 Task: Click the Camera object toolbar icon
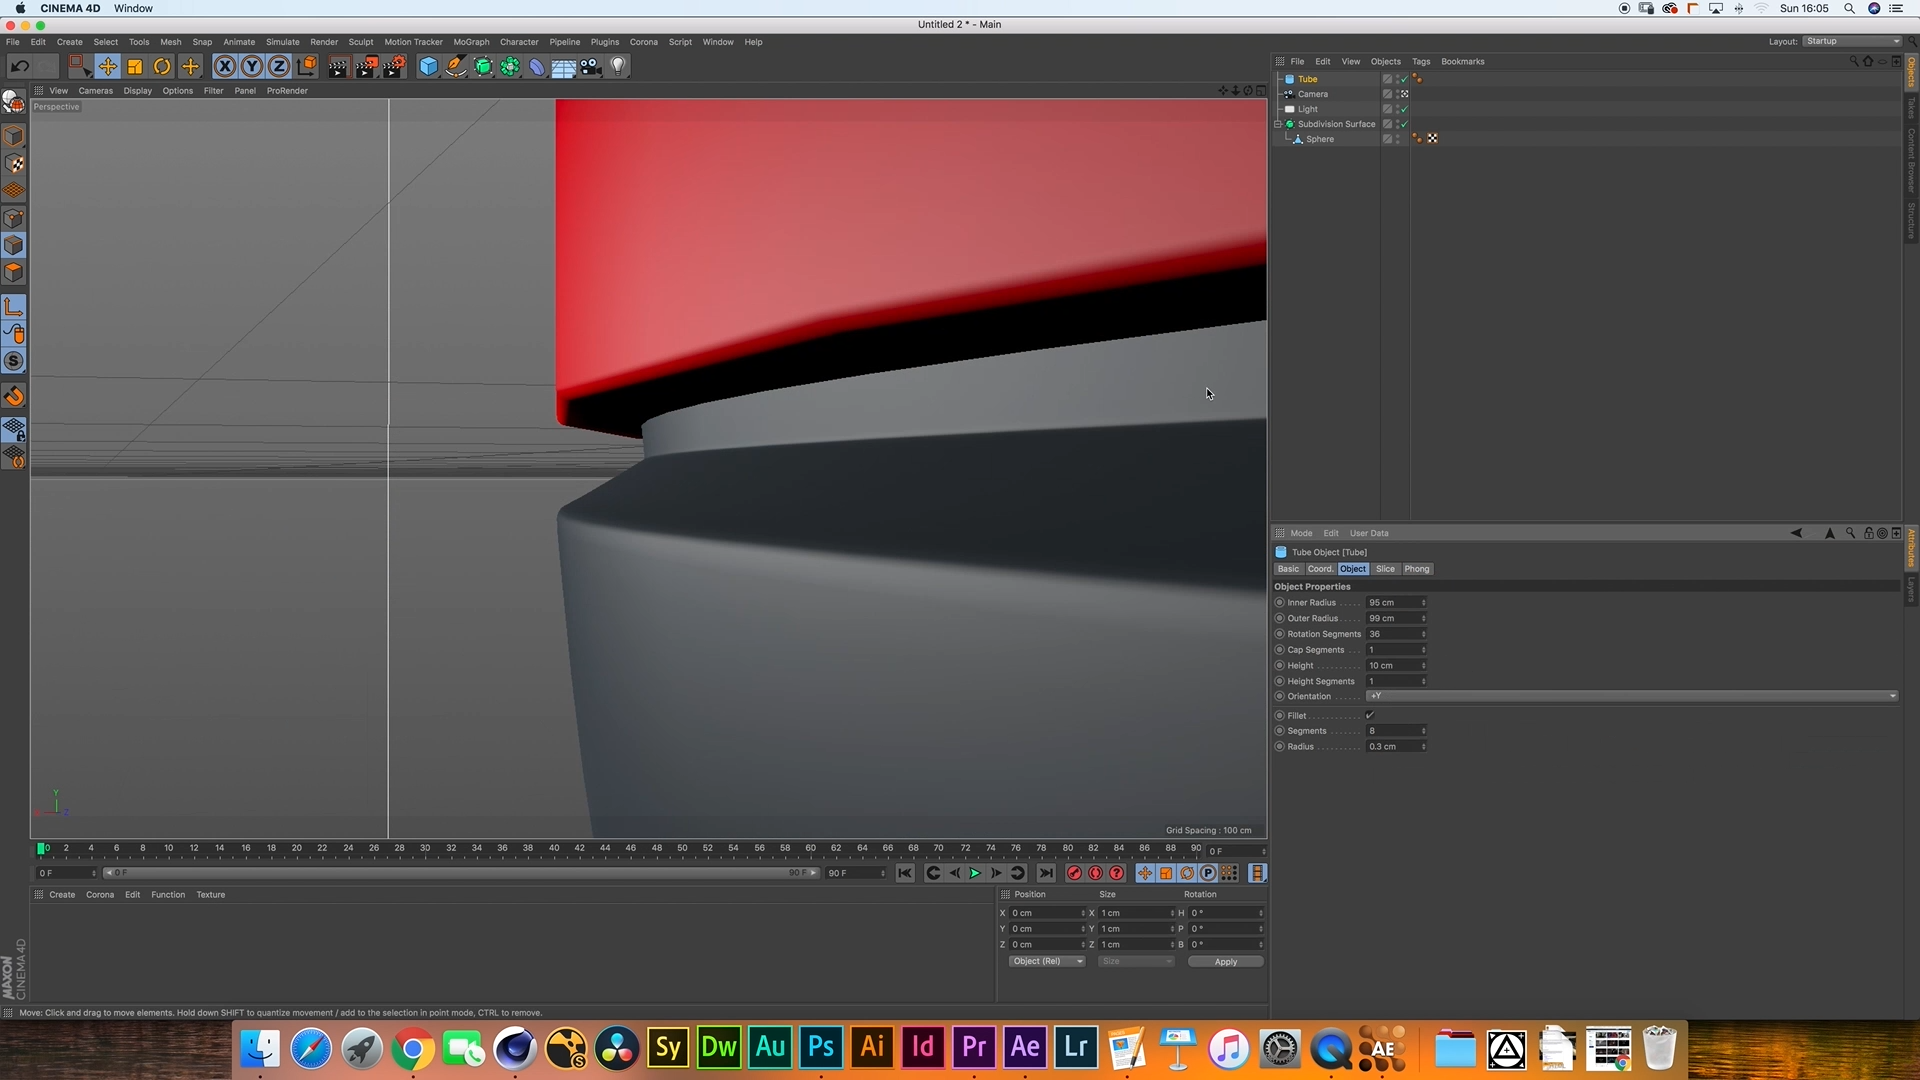(x=591, y=67)
